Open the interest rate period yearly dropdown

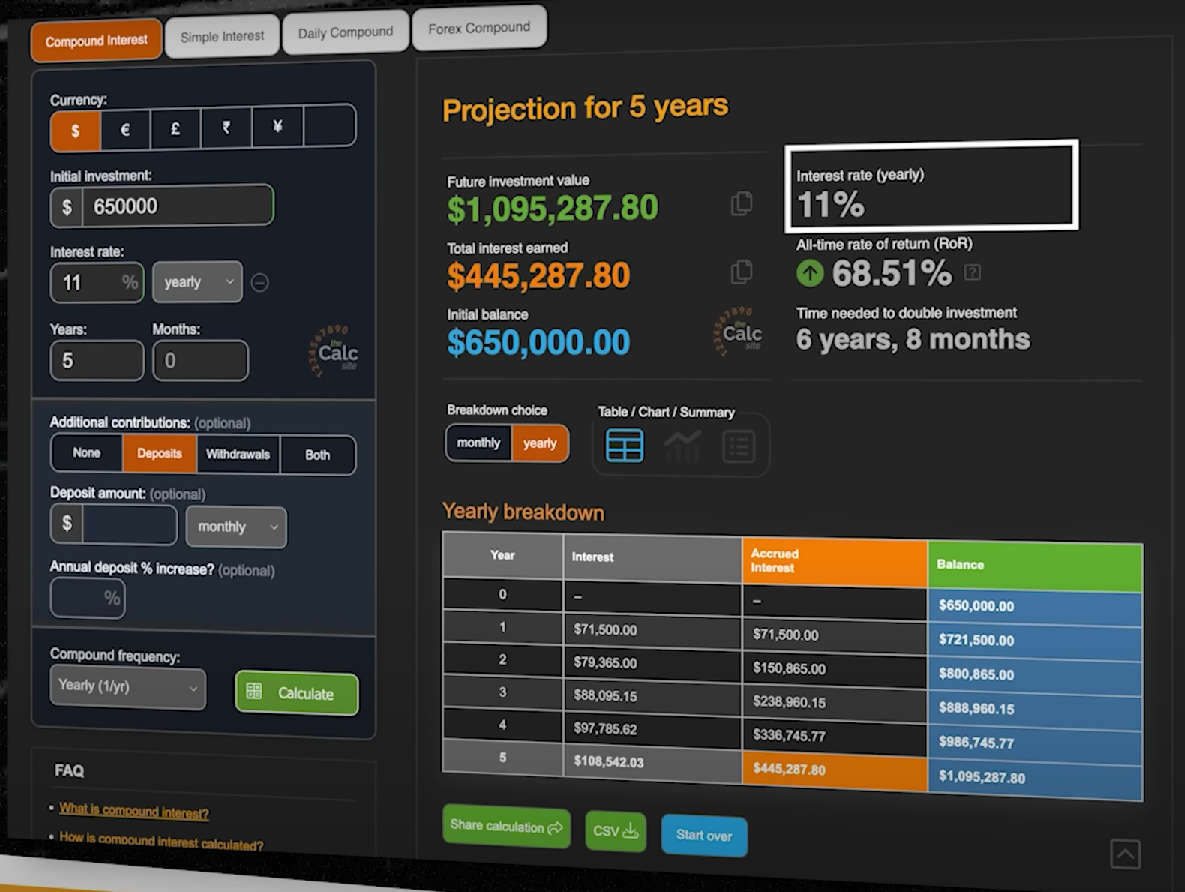click(197, 282)
